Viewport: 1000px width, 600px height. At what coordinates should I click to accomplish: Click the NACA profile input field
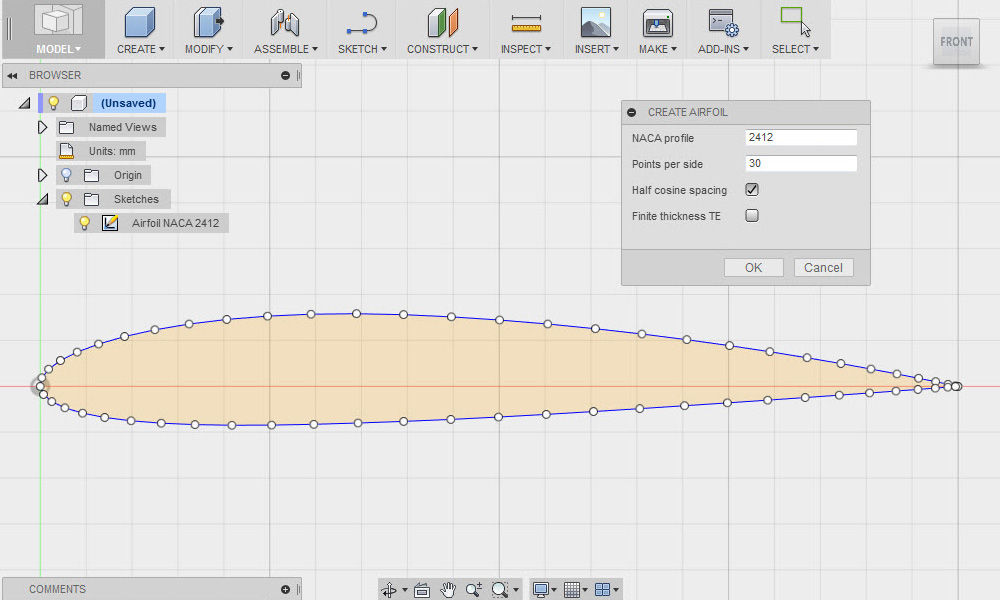[801, 137]
